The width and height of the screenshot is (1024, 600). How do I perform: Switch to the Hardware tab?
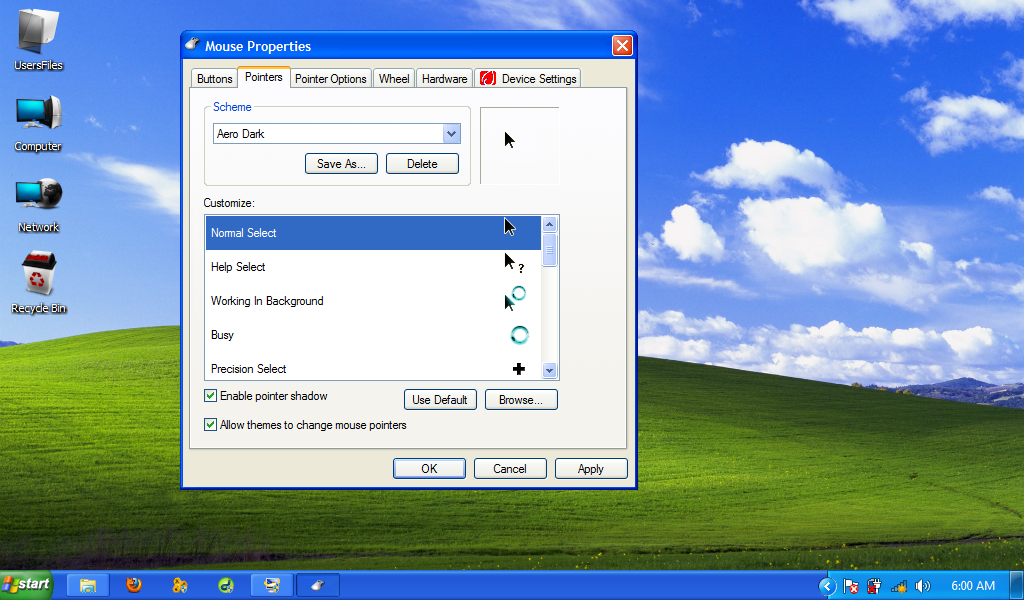click(x=444, y=78)
